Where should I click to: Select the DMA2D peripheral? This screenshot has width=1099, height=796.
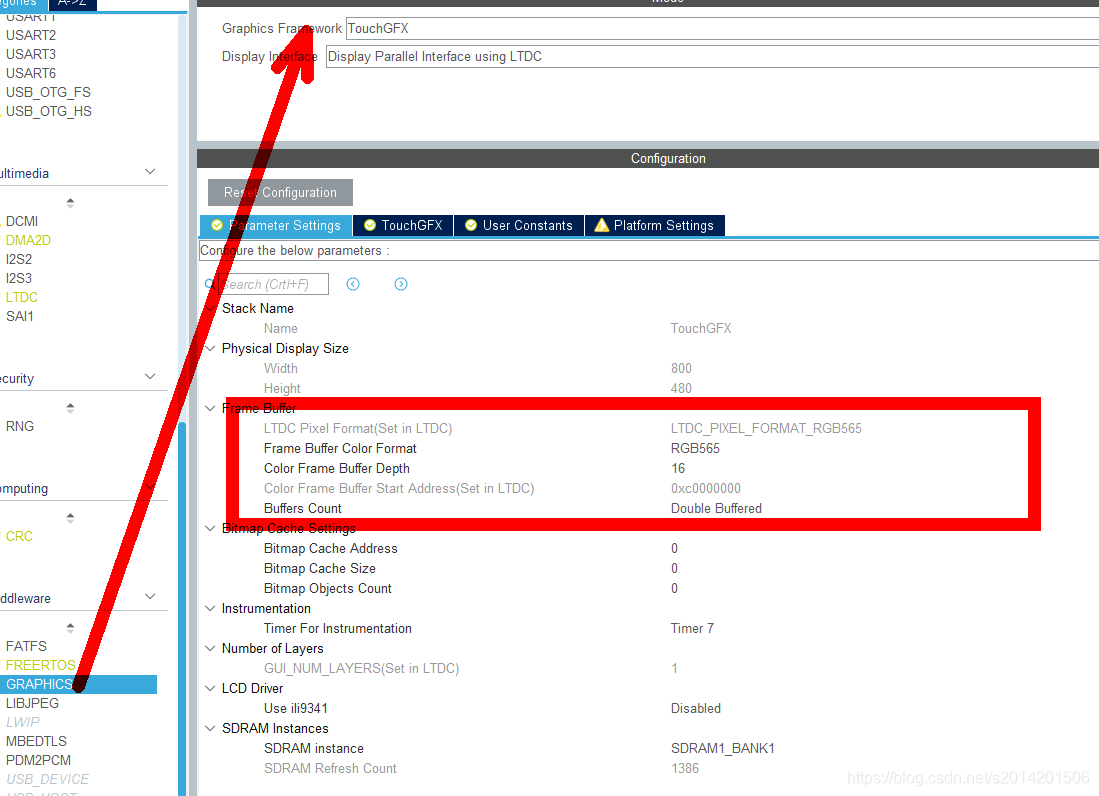tap(28, 240)
